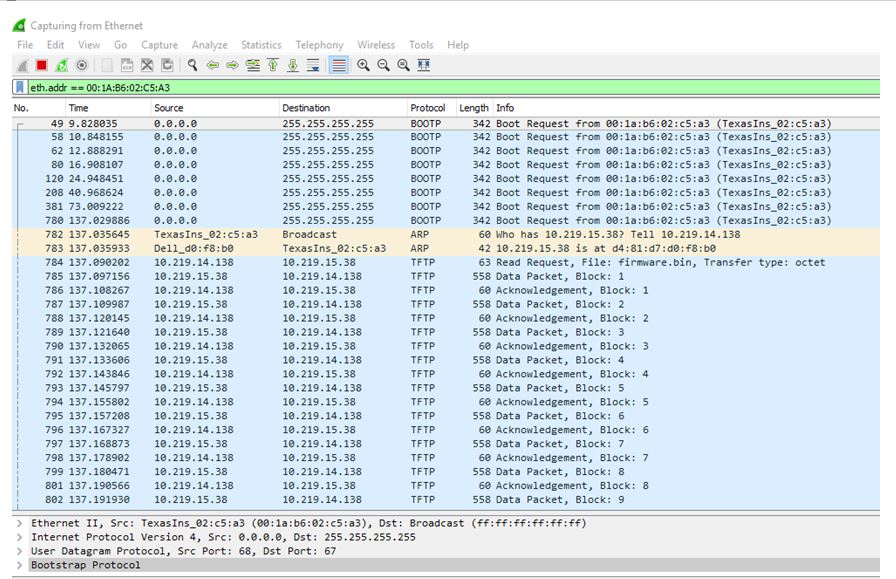This screenshot has height=579, width=896.
Task: Toggle auto-scroll during live capture
Action: pos(313,65)
